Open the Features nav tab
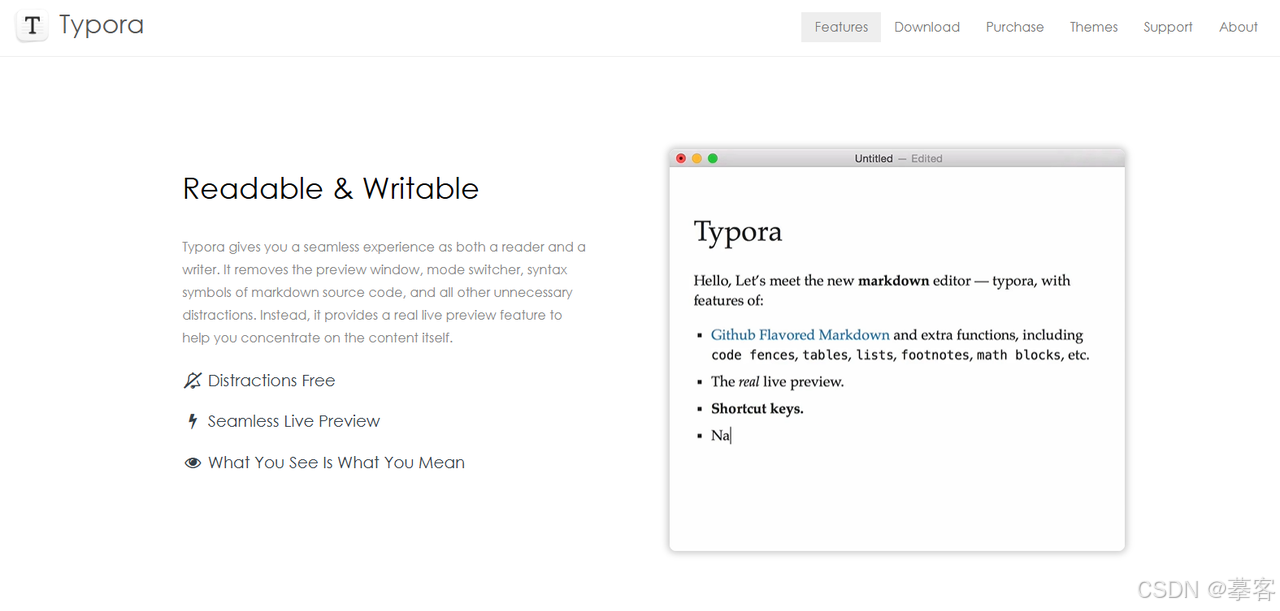1280x611 pixels. [x=841, y=27]
